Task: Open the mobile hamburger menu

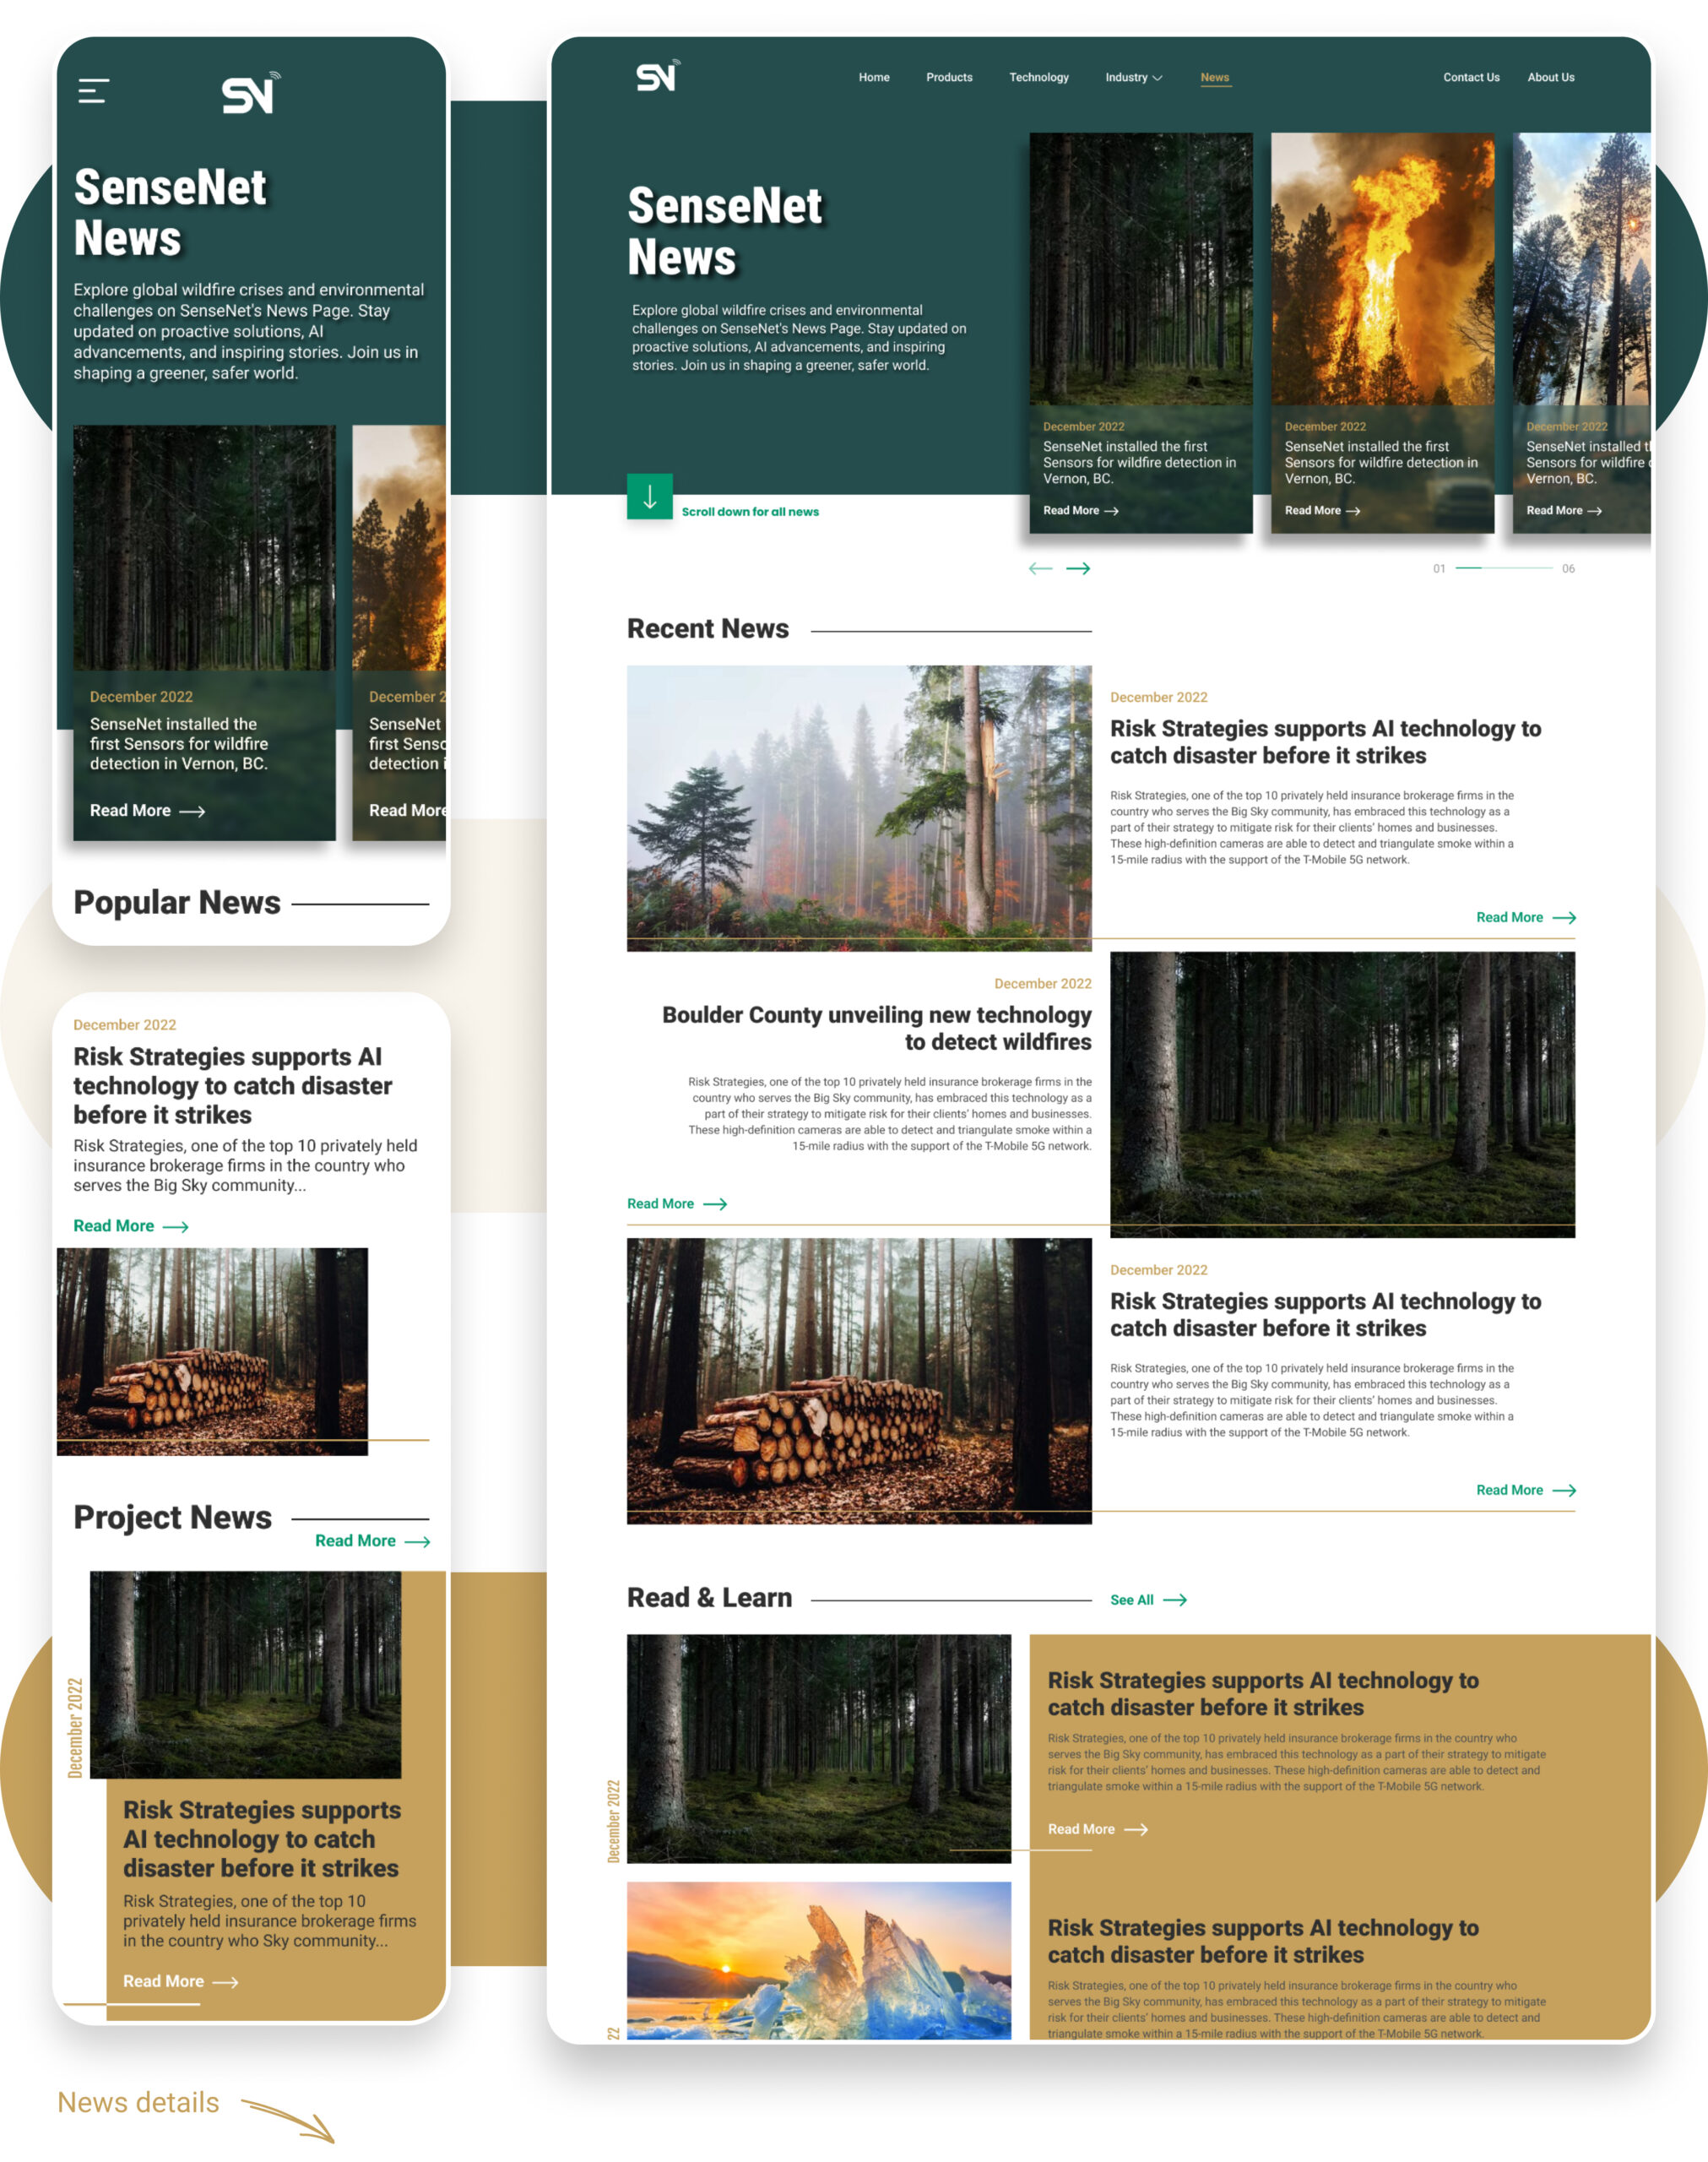Action: (x=93, y=91)
